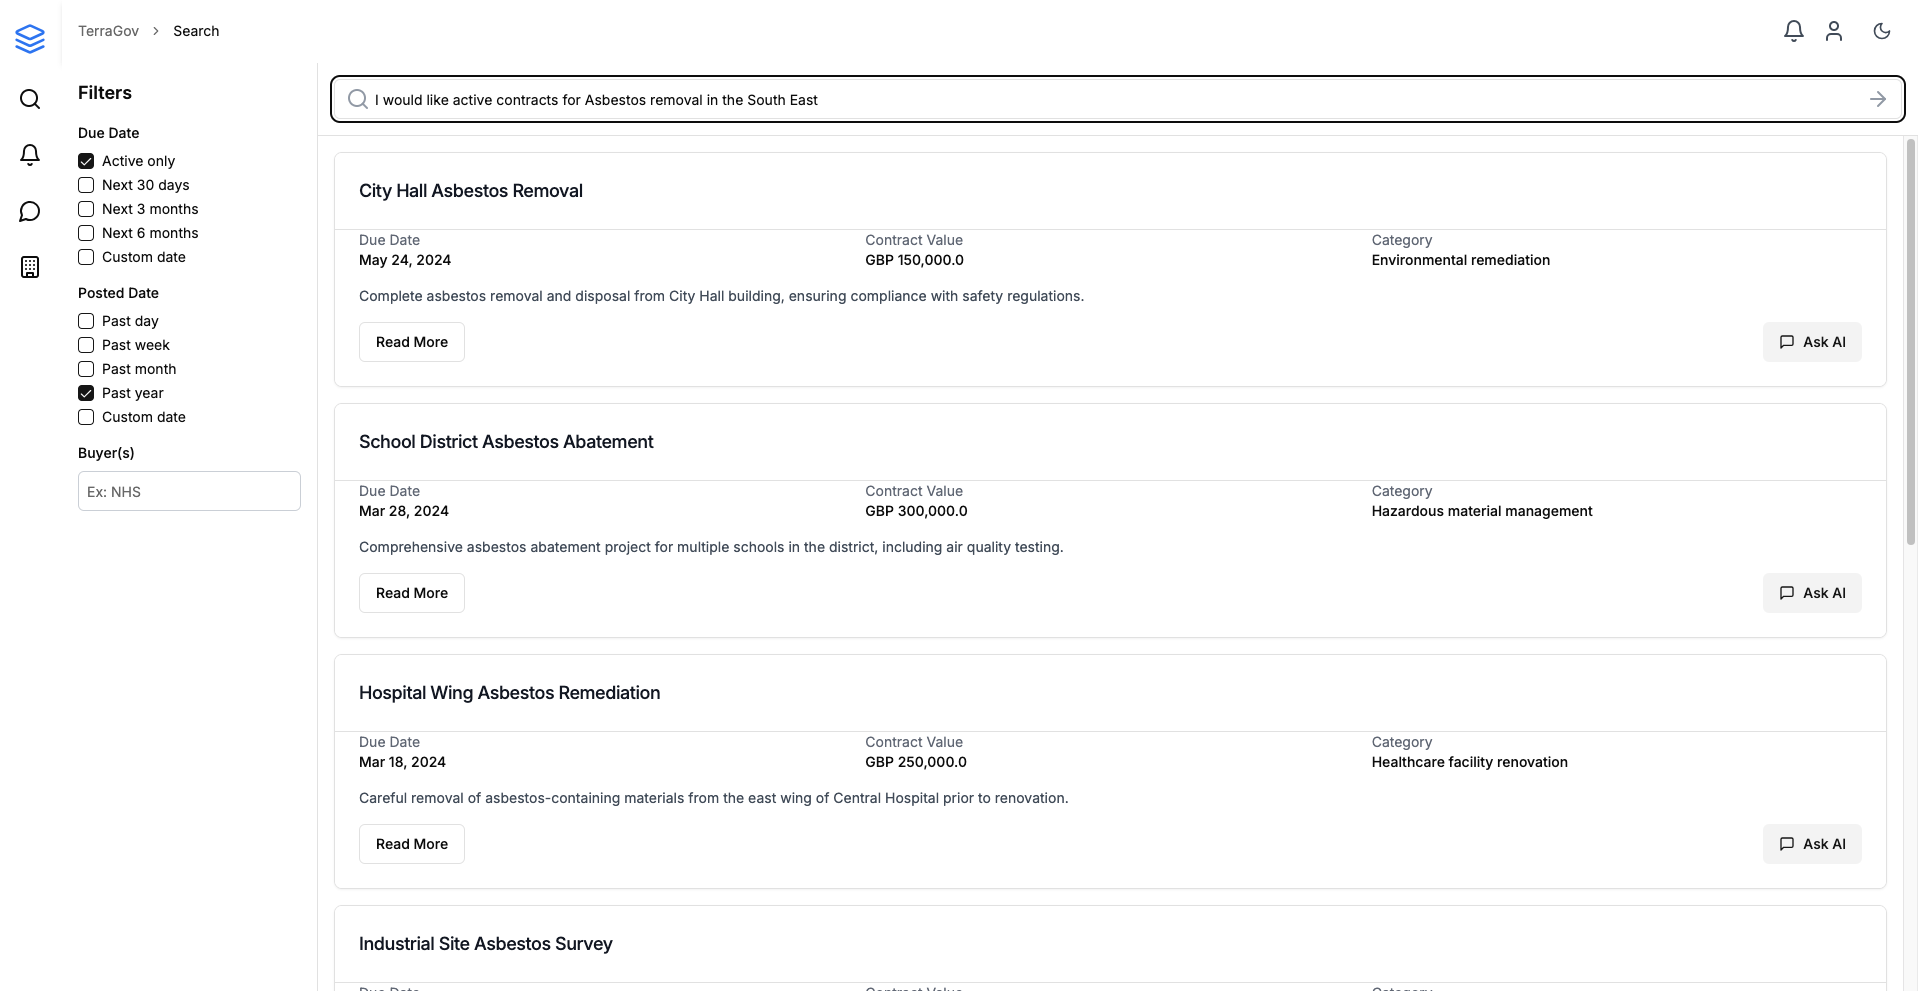Ask AI about School District Asbestos Abatement
Image resolution: width=1918 pixels, height=991 pixels.
(1812, 593)
